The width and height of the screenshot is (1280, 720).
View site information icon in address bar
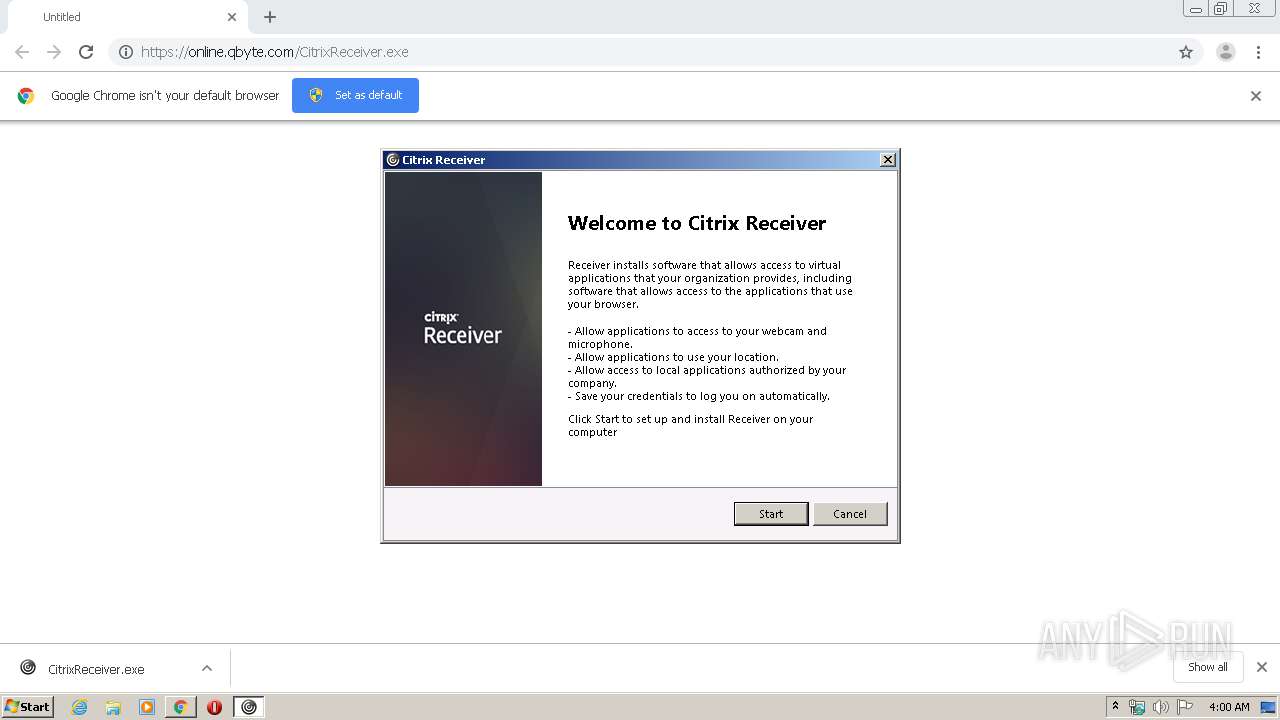tap(126, 52)
